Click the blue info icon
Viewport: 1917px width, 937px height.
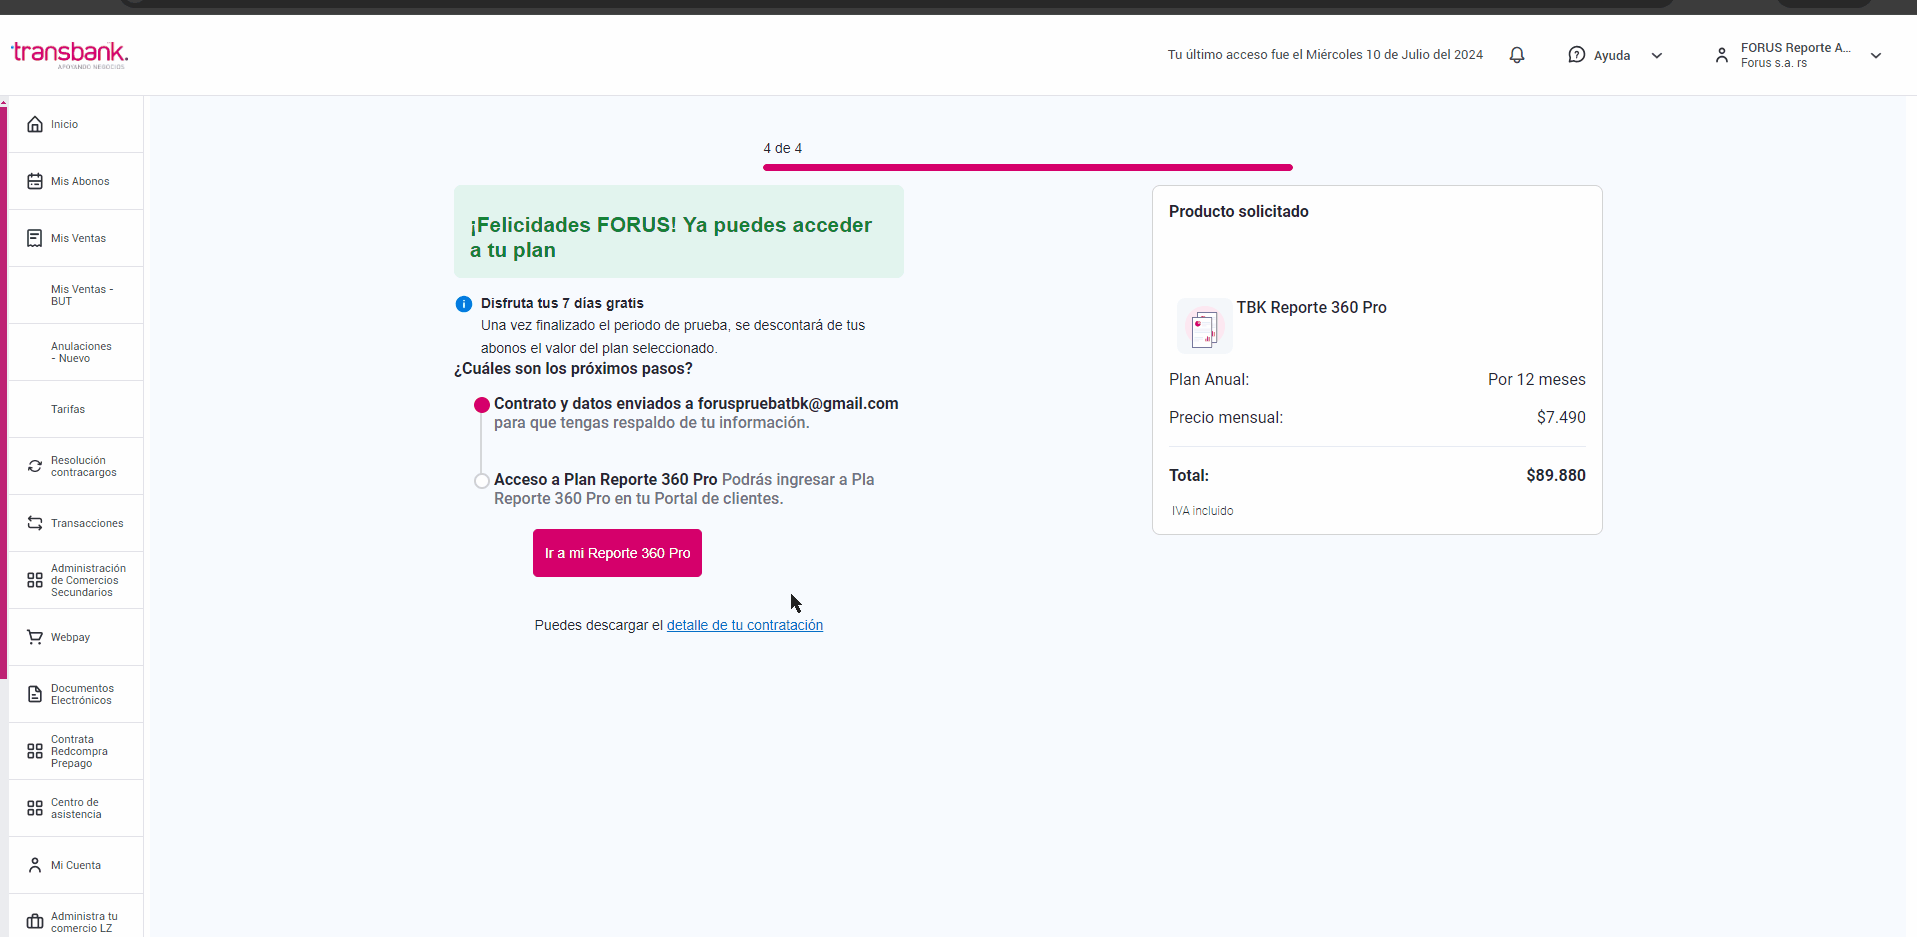464,304
